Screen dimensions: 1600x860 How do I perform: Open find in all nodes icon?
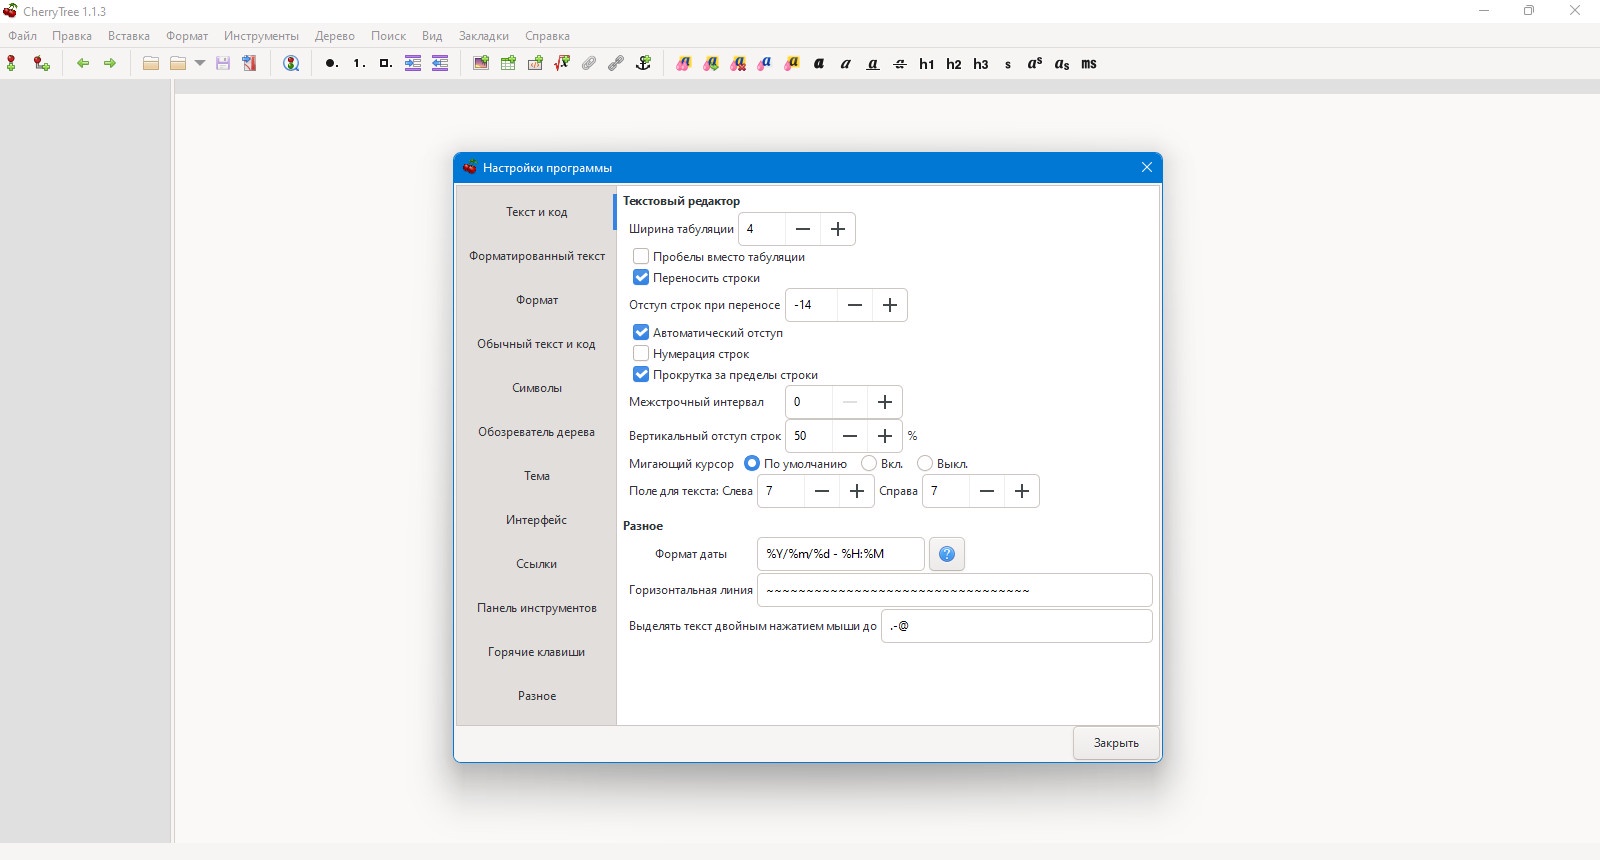(291, 63)
